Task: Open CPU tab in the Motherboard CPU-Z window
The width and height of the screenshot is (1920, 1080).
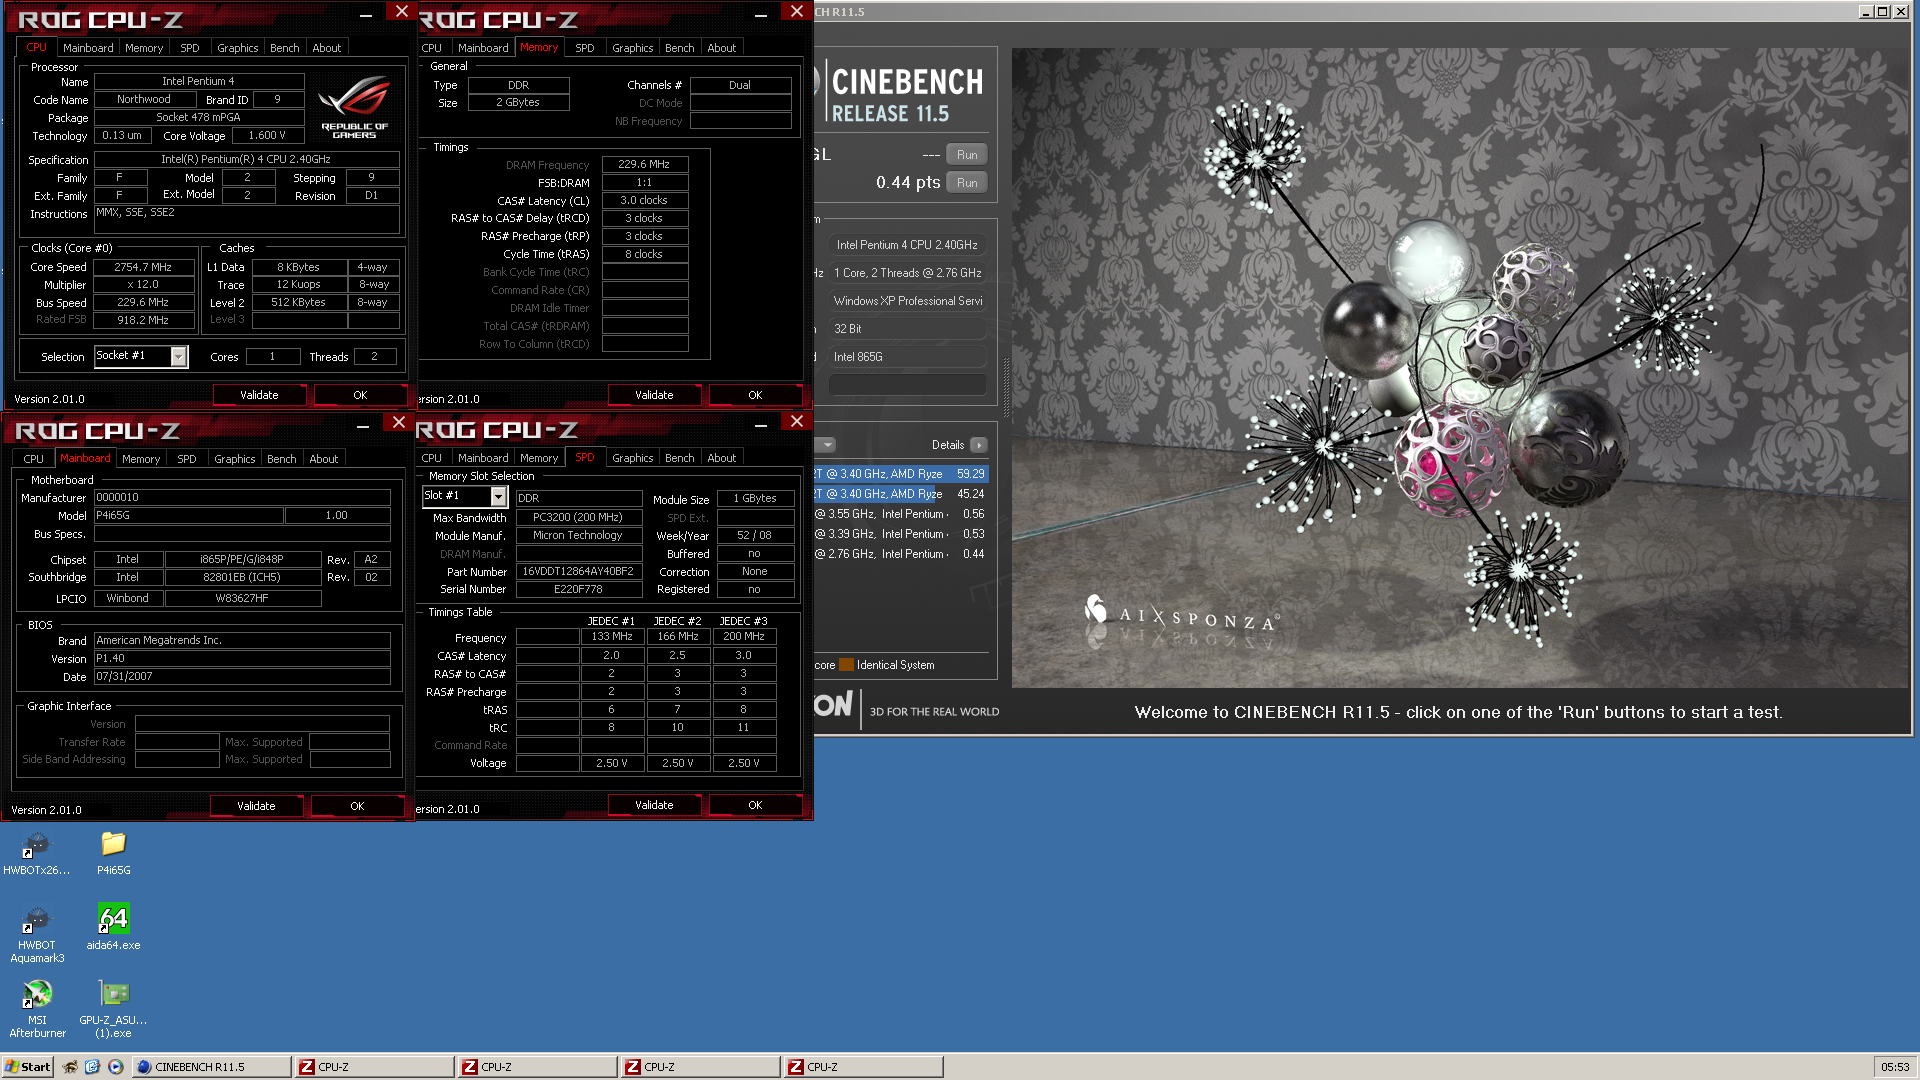Action: (x=34, y=459)
